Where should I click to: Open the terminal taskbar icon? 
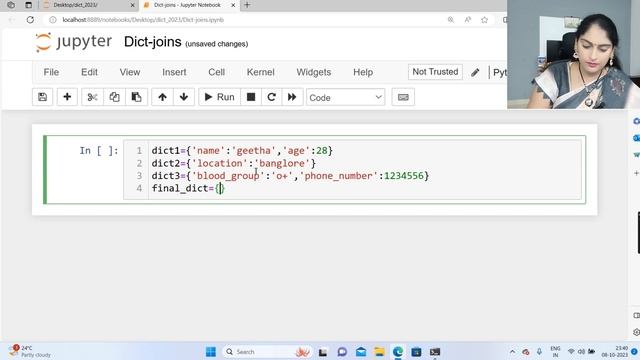435,352
